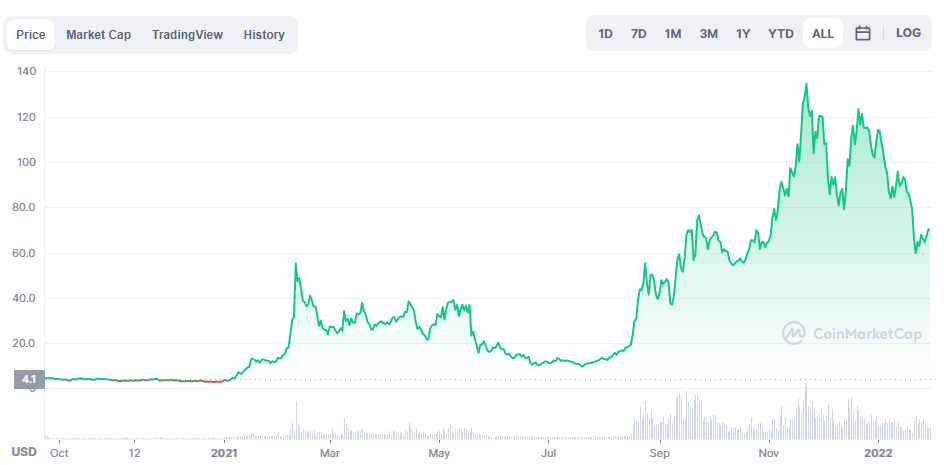944x465 pixels.
Task: Switch to the Market Cap tab
Action: [x=99, y=35]
